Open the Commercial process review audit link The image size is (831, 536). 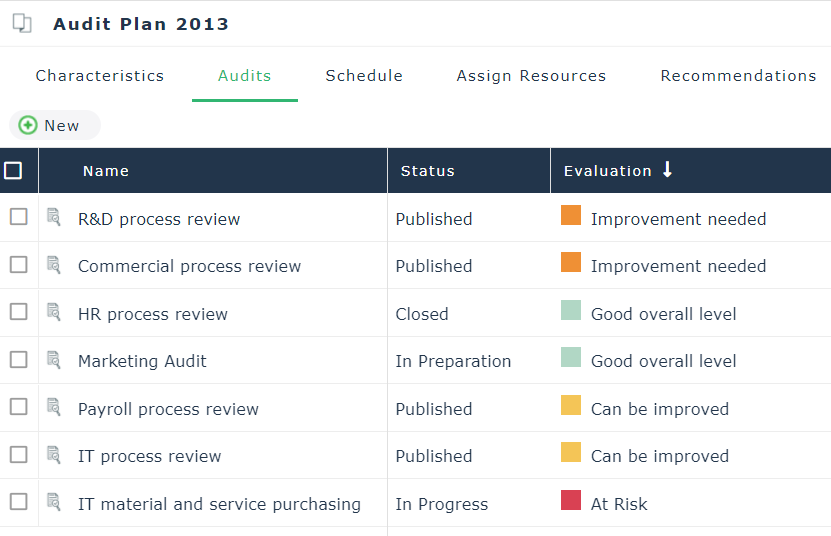click(x=189, y=266)
